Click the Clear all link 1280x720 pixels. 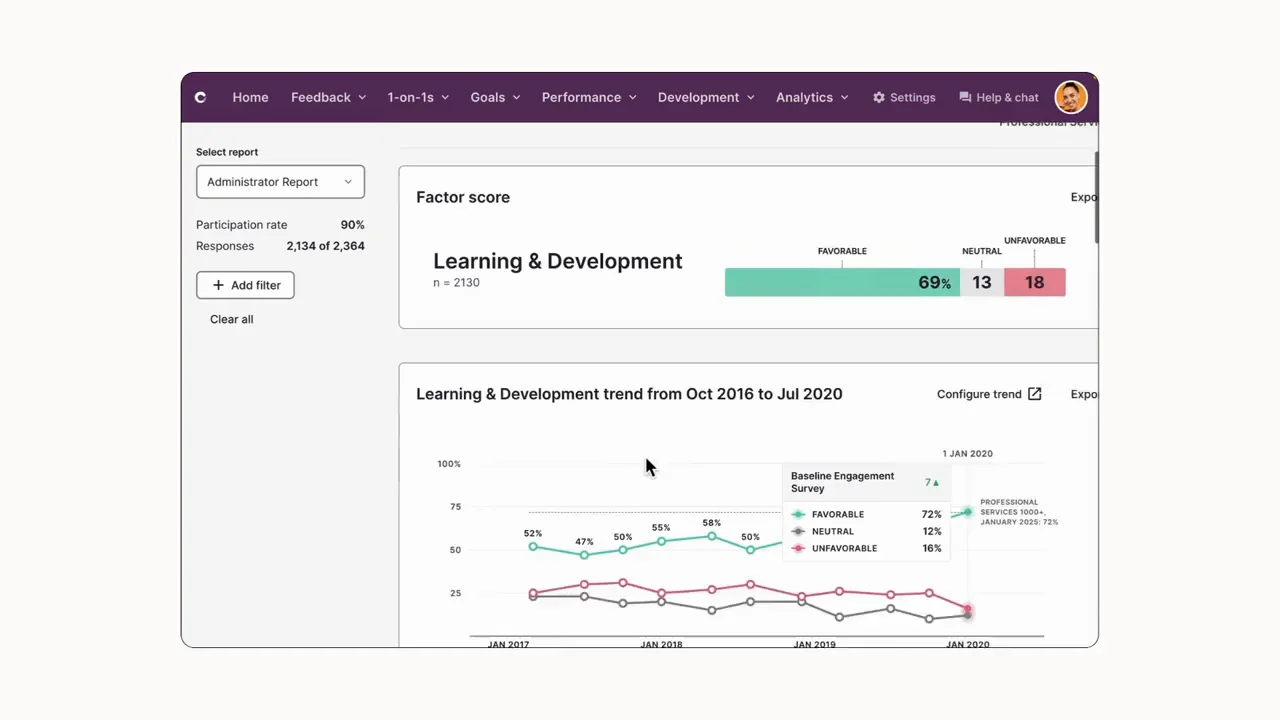(x=231, y=318)
